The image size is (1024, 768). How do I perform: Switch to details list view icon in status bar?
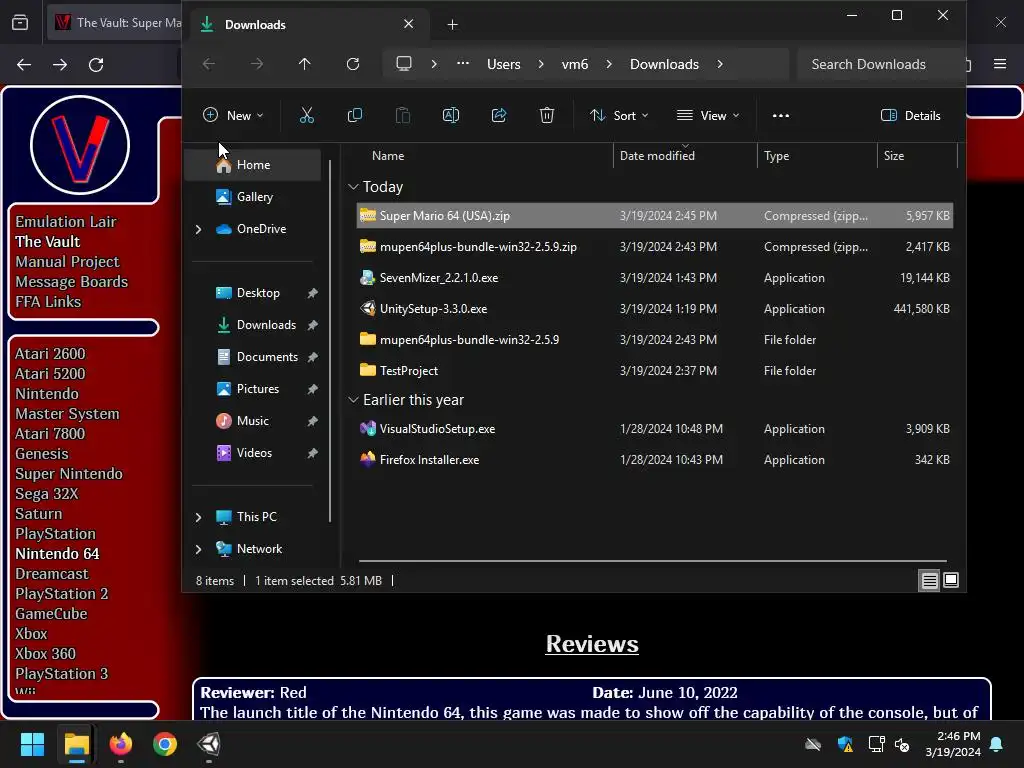click(929, 580)
